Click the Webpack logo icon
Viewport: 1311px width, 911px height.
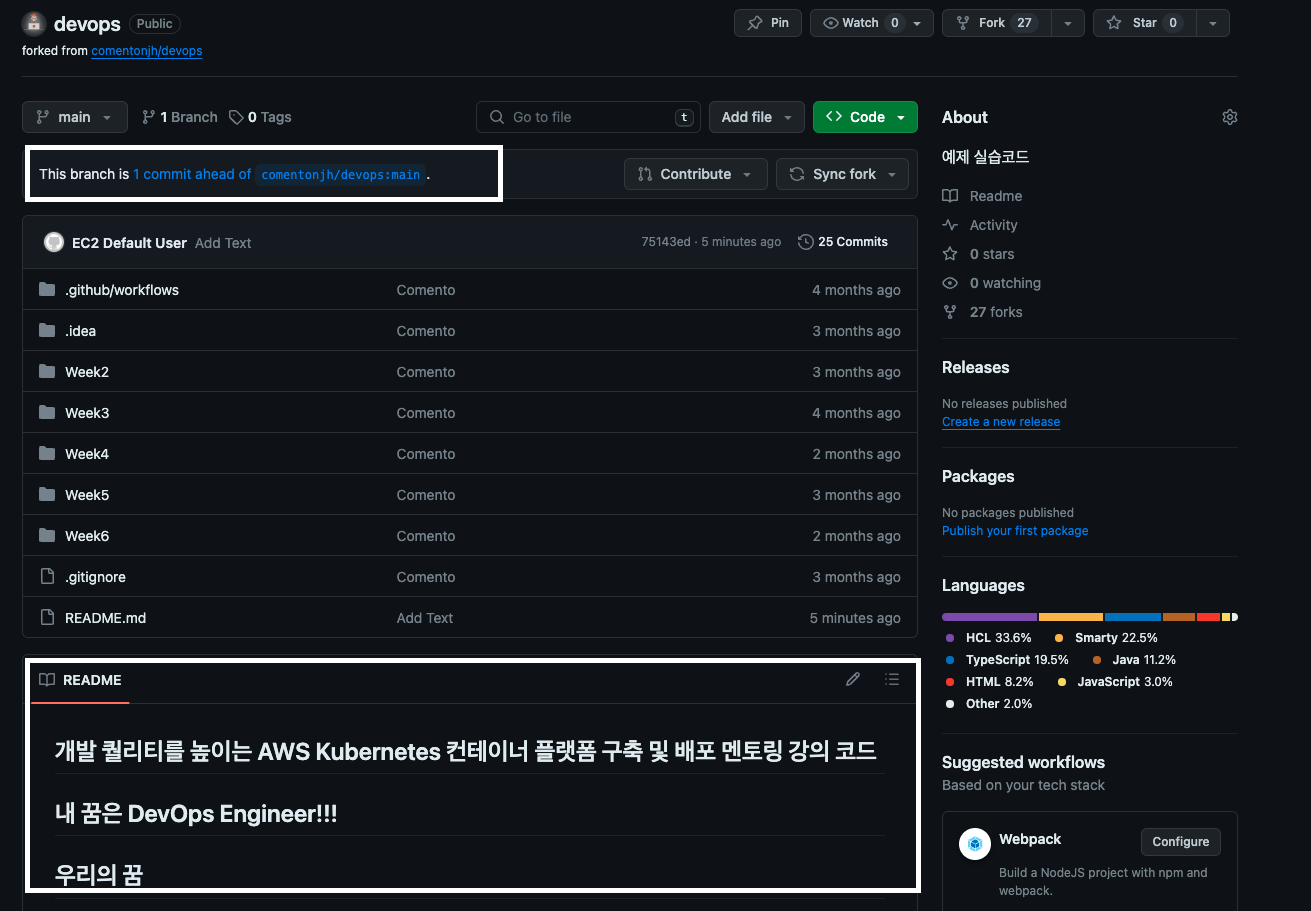[975, 844]
